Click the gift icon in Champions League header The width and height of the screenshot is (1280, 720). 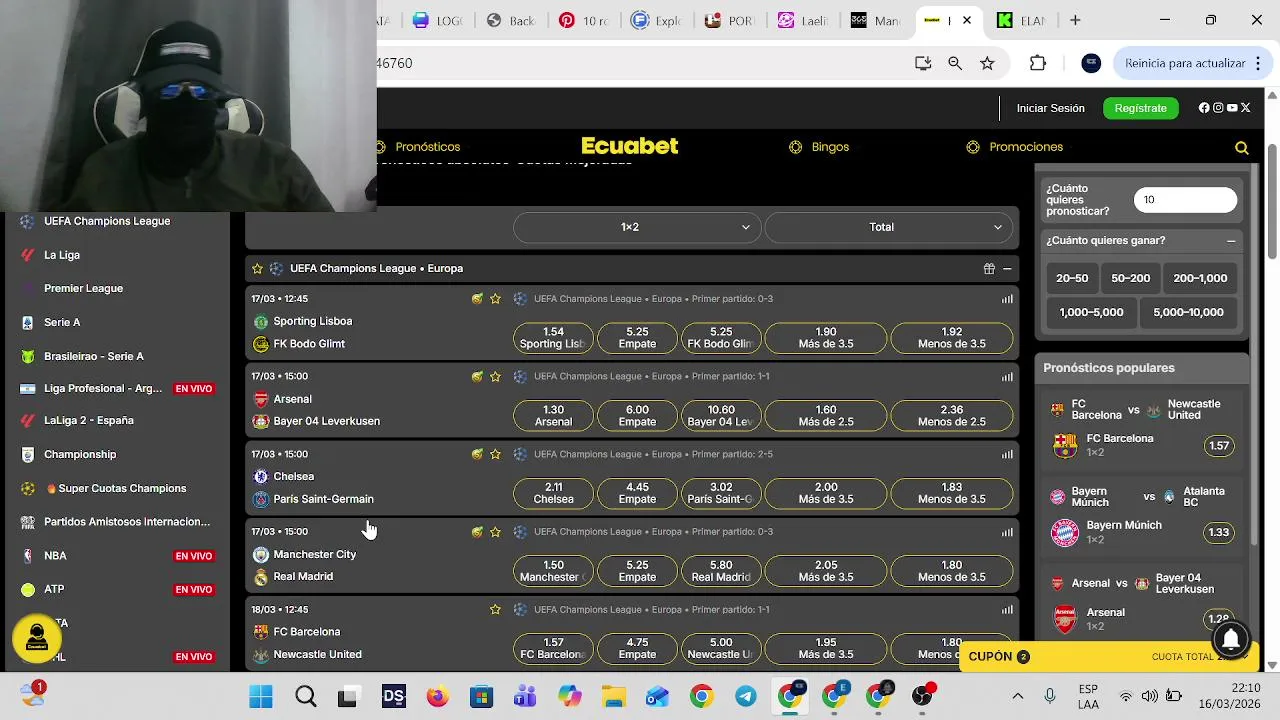click(989, 269)
